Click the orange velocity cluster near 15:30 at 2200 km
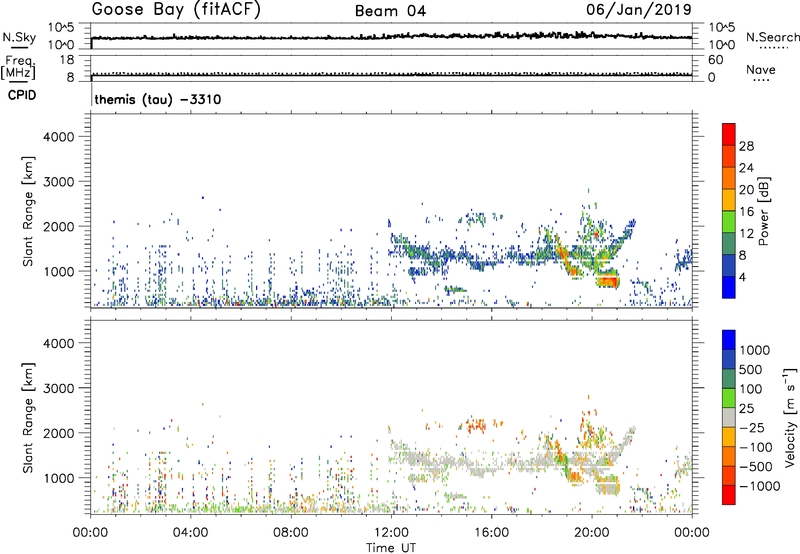Image resolution: width=800 pixels, height=554 pixels. (x=476, y=424)
